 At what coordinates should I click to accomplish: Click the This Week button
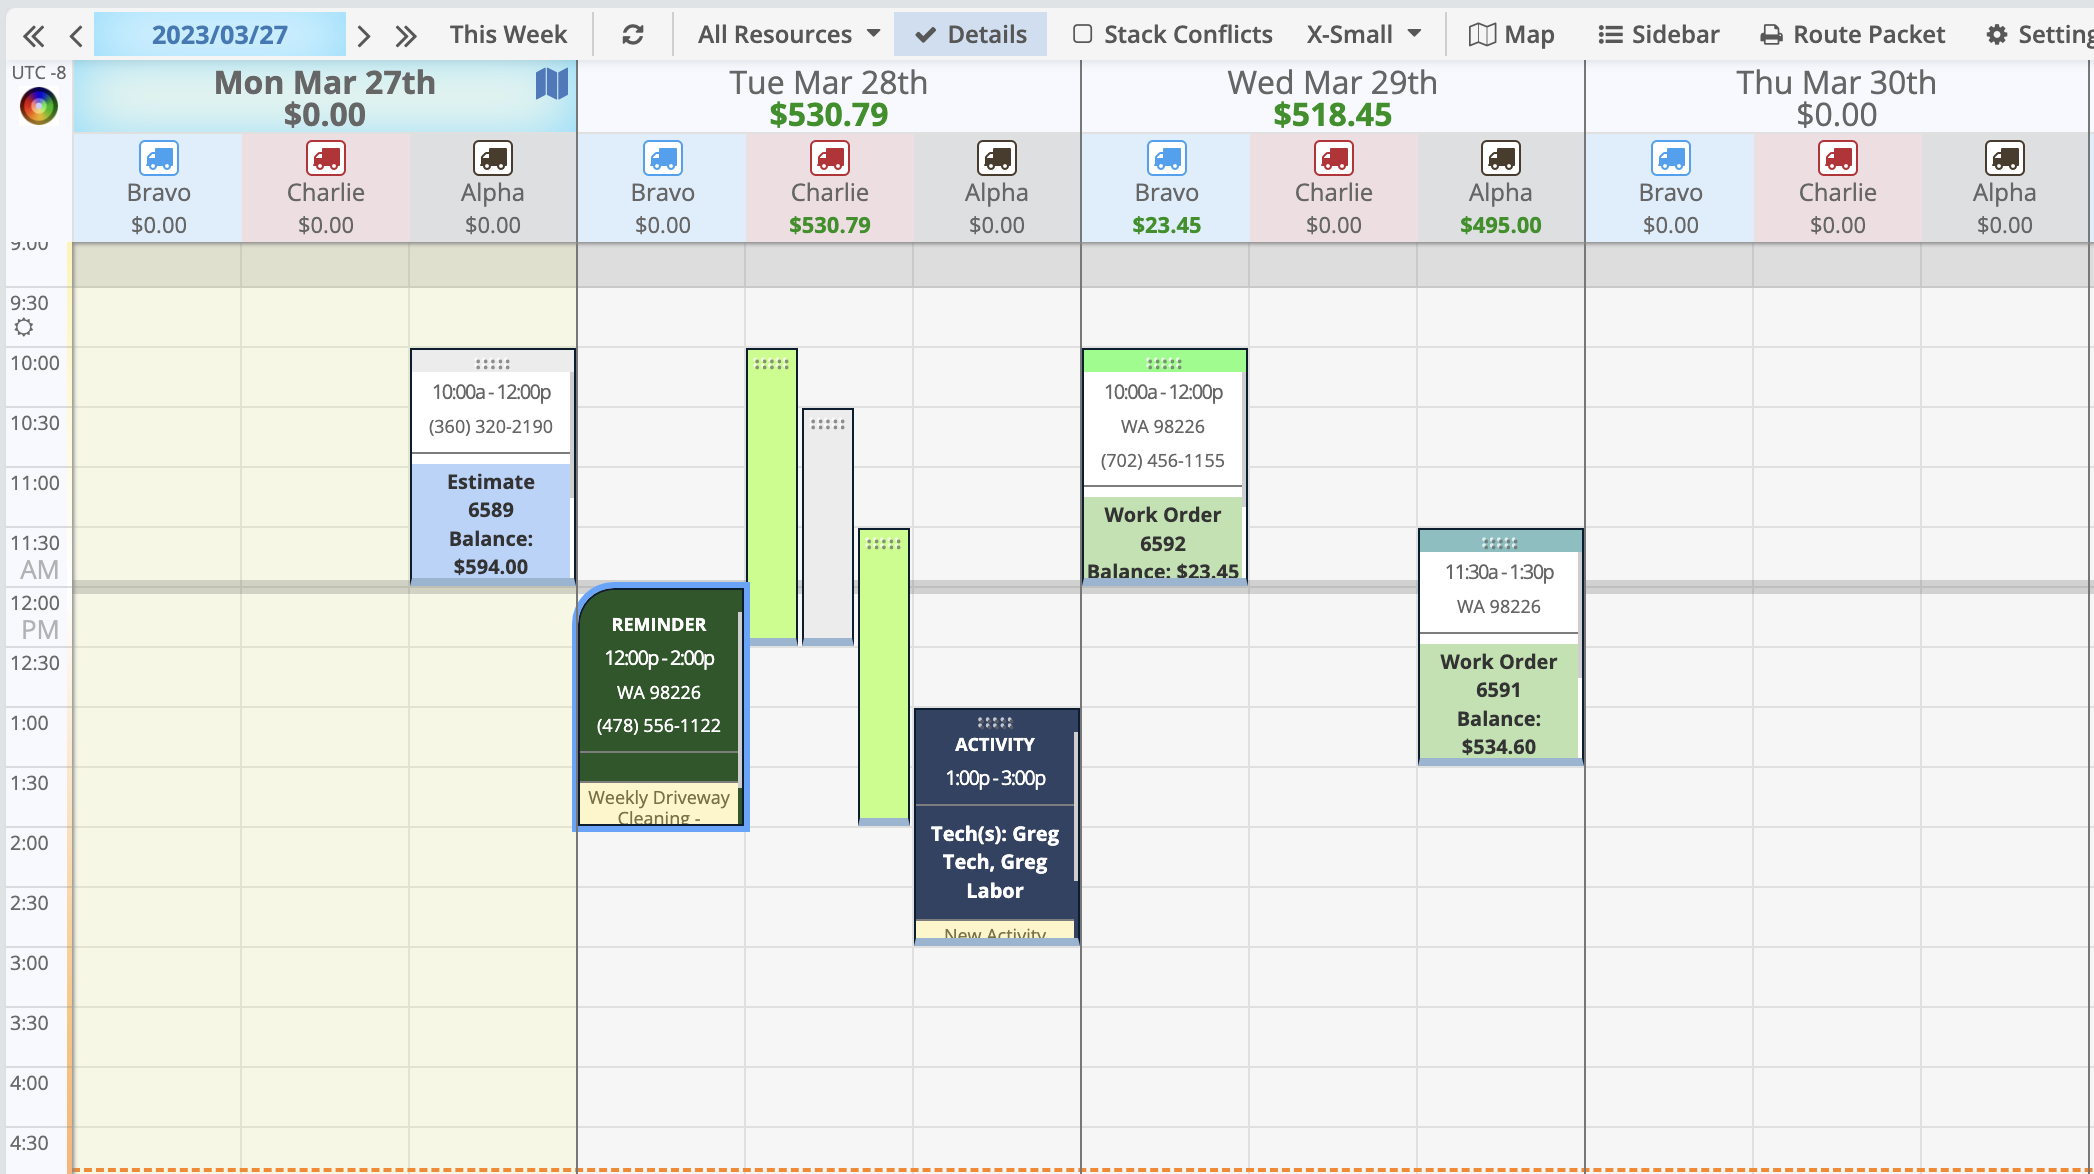click(508, 35)
